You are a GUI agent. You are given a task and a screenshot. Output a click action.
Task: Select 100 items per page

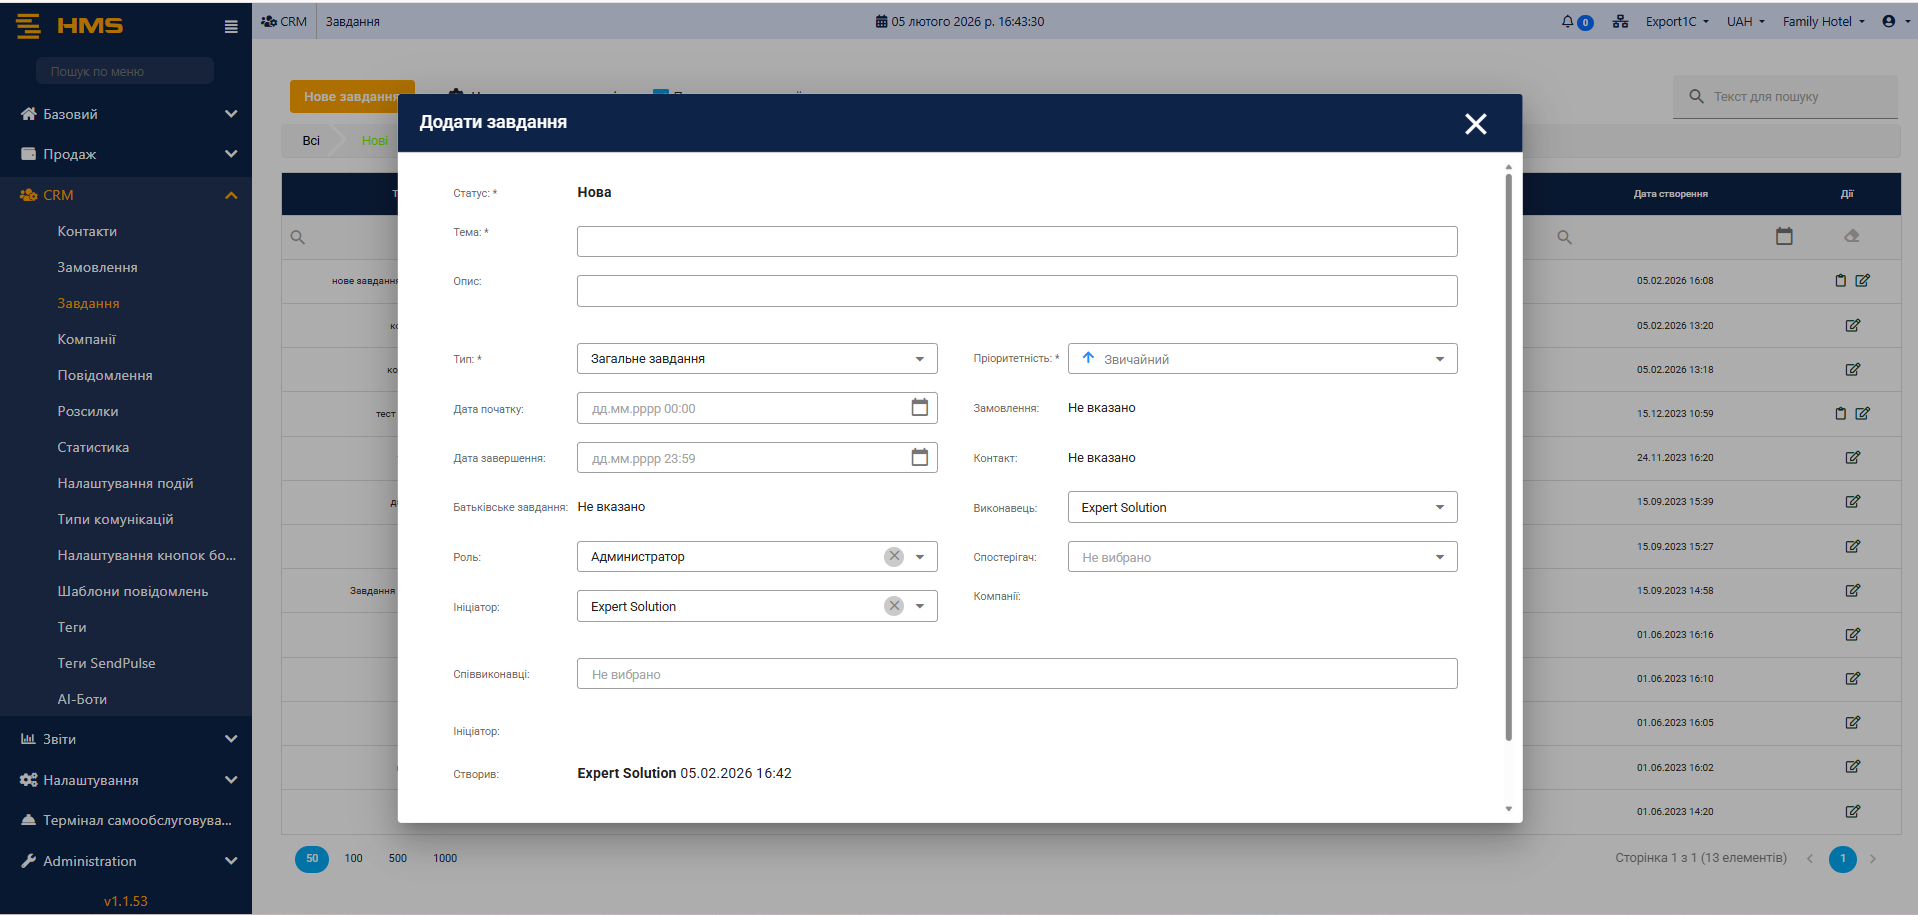[x=353, y=858]
